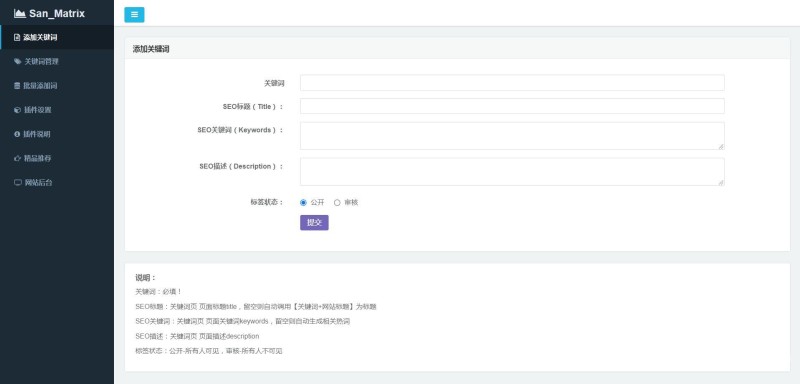
Task: Focus the SEO标题 (Title) input field
Action: coord(512,106)
